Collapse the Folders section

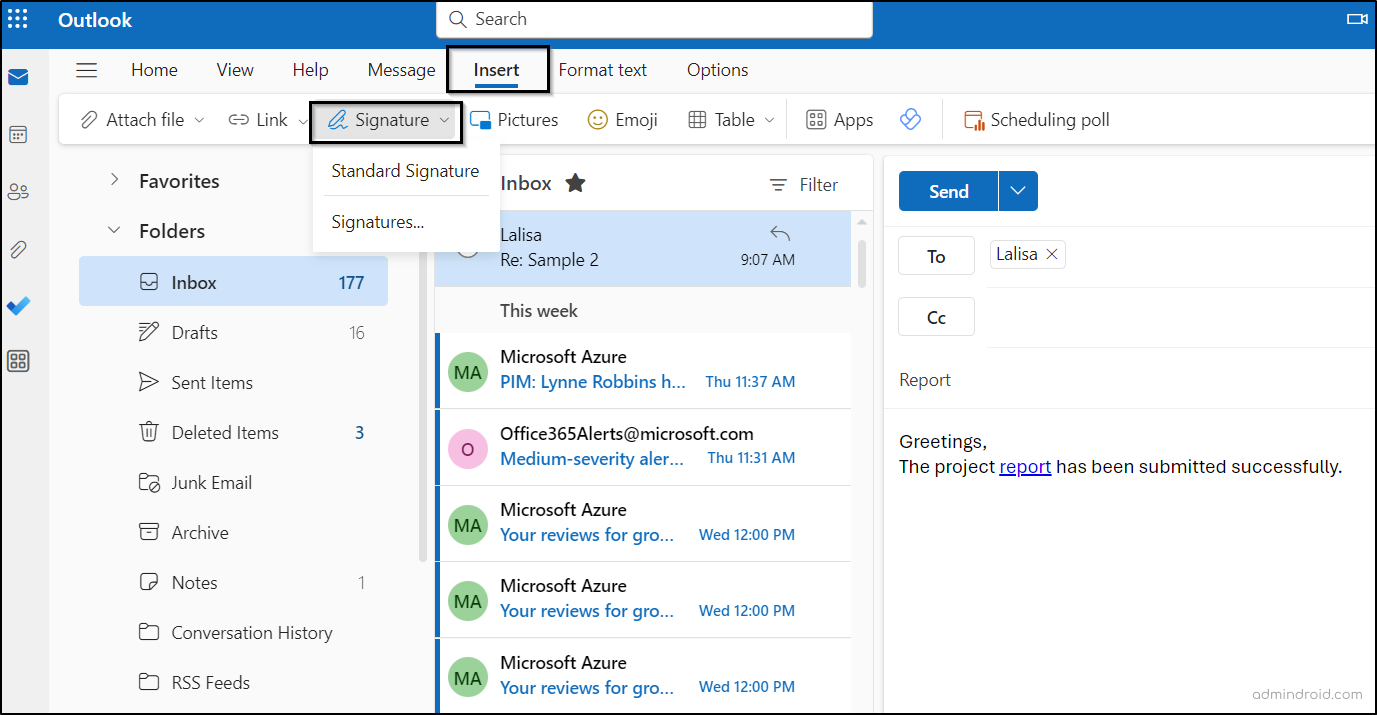tap(114, 230)
